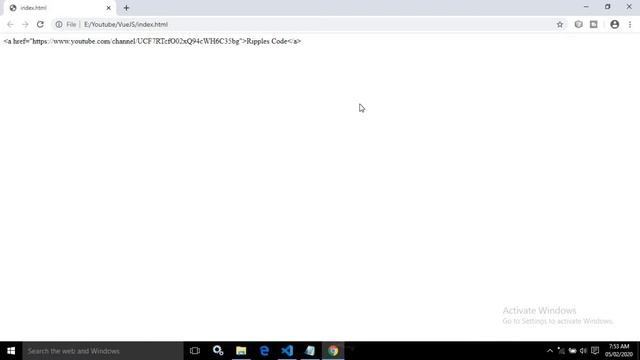Switch to Google Chrome on the taskbar
The height and width of the screenshot is (360, 640).
[333, 351]
